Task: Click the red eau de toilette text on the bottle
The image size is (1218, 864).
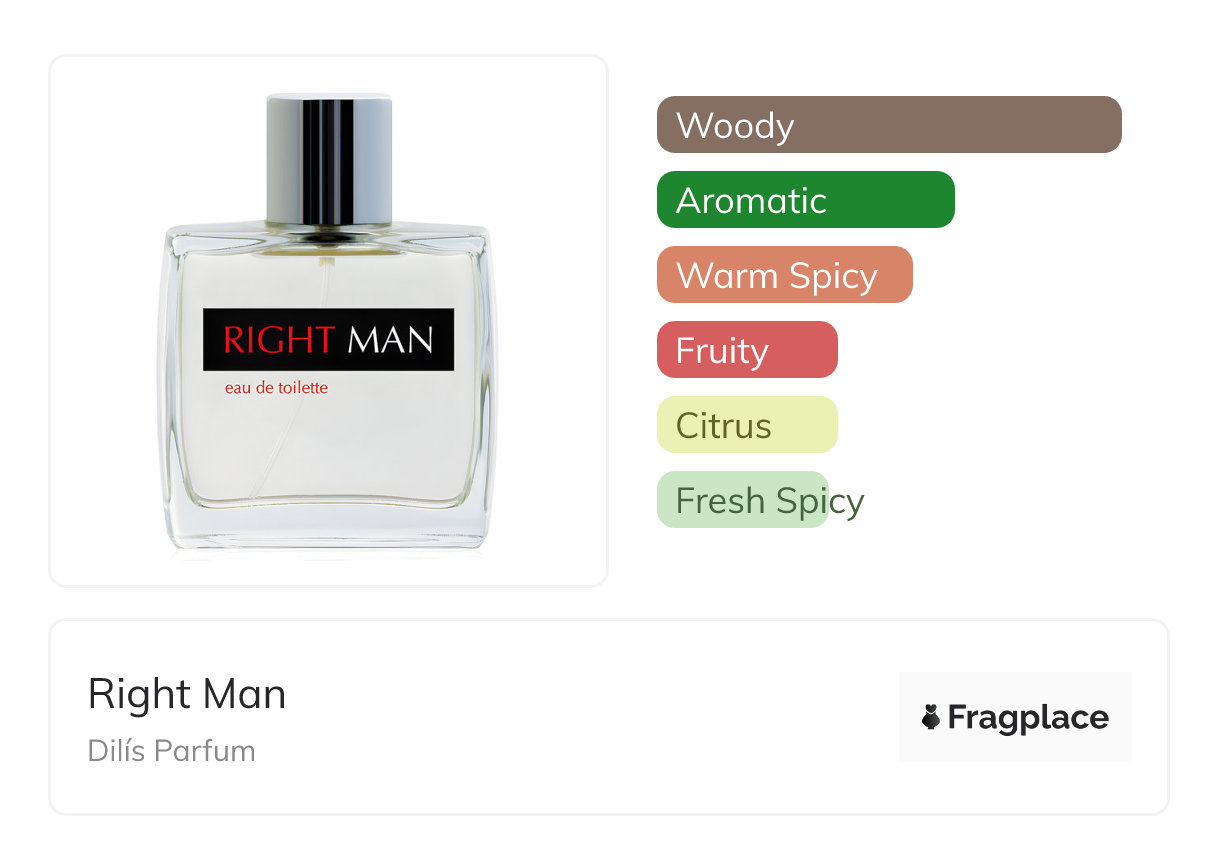Action: 277,388
